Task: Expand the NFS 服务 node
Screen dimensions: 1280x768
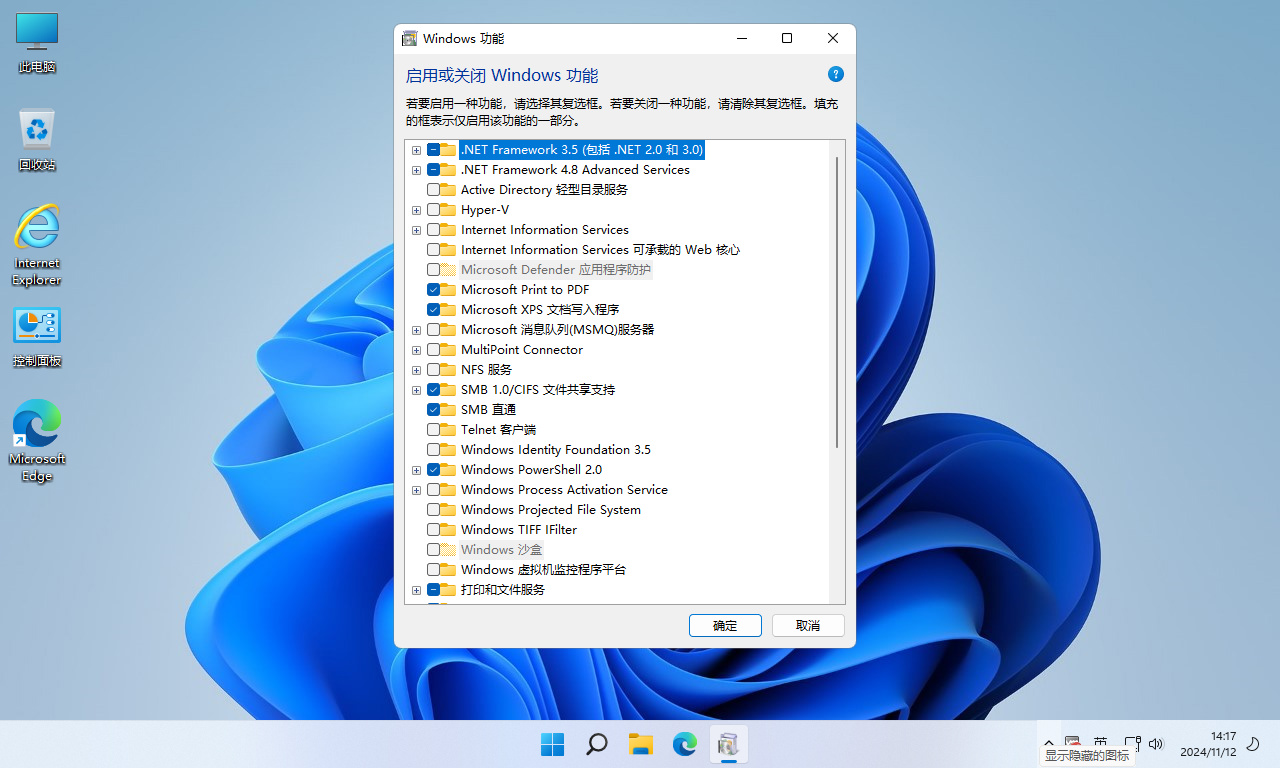Action: pos(416,370)
